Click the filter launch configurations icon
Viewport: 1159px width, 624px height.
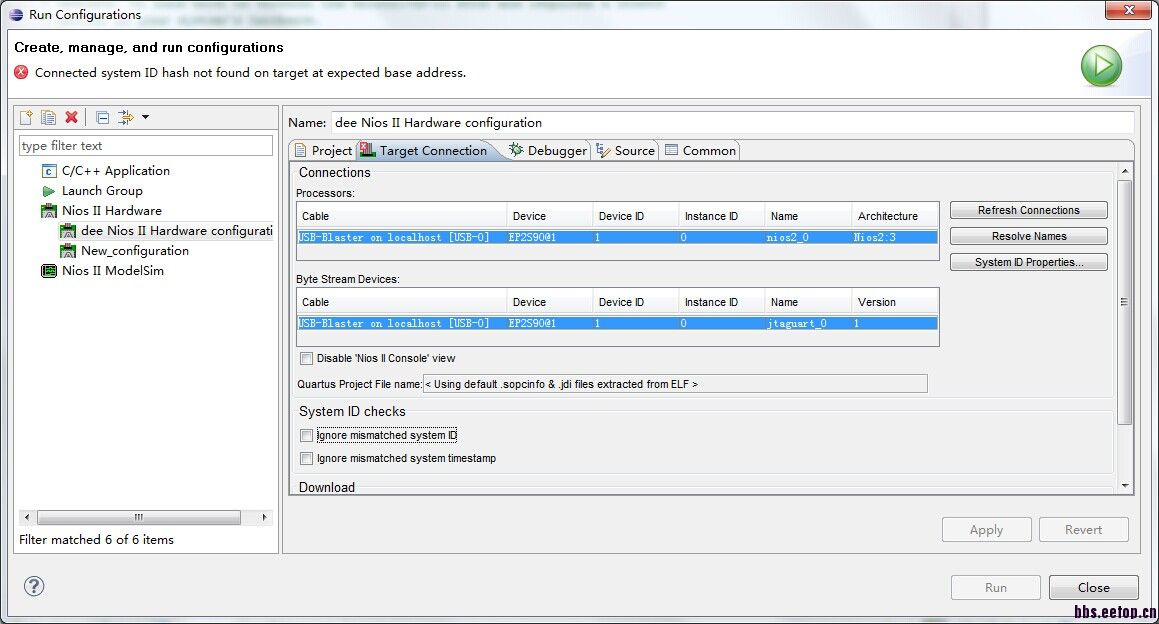coord(126,118)
